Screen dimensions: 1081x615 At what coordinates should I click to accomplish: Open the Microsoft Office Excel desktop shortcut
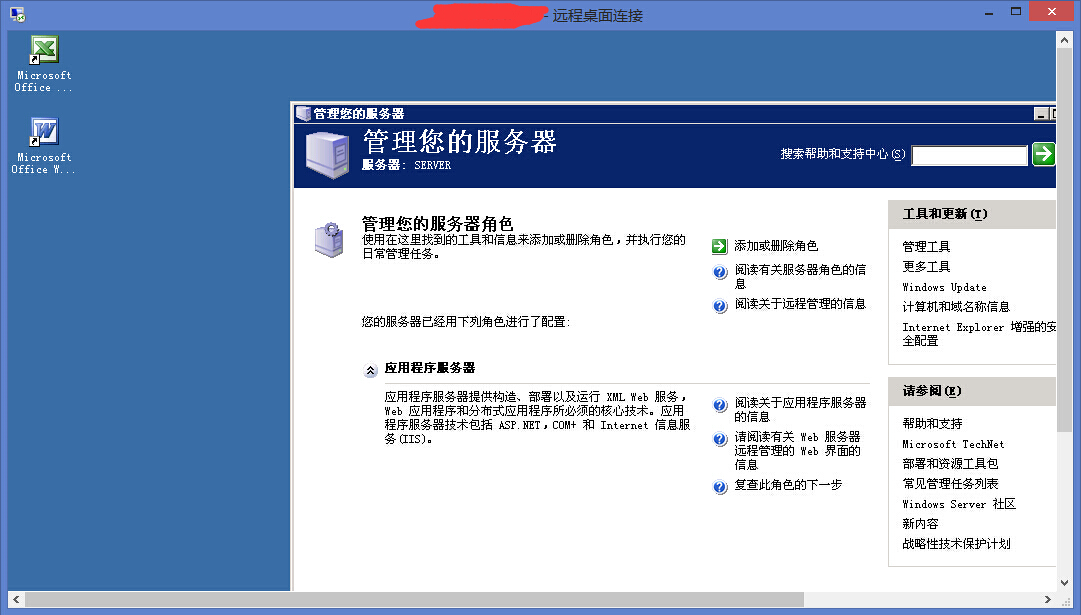[x=44, y=63]
